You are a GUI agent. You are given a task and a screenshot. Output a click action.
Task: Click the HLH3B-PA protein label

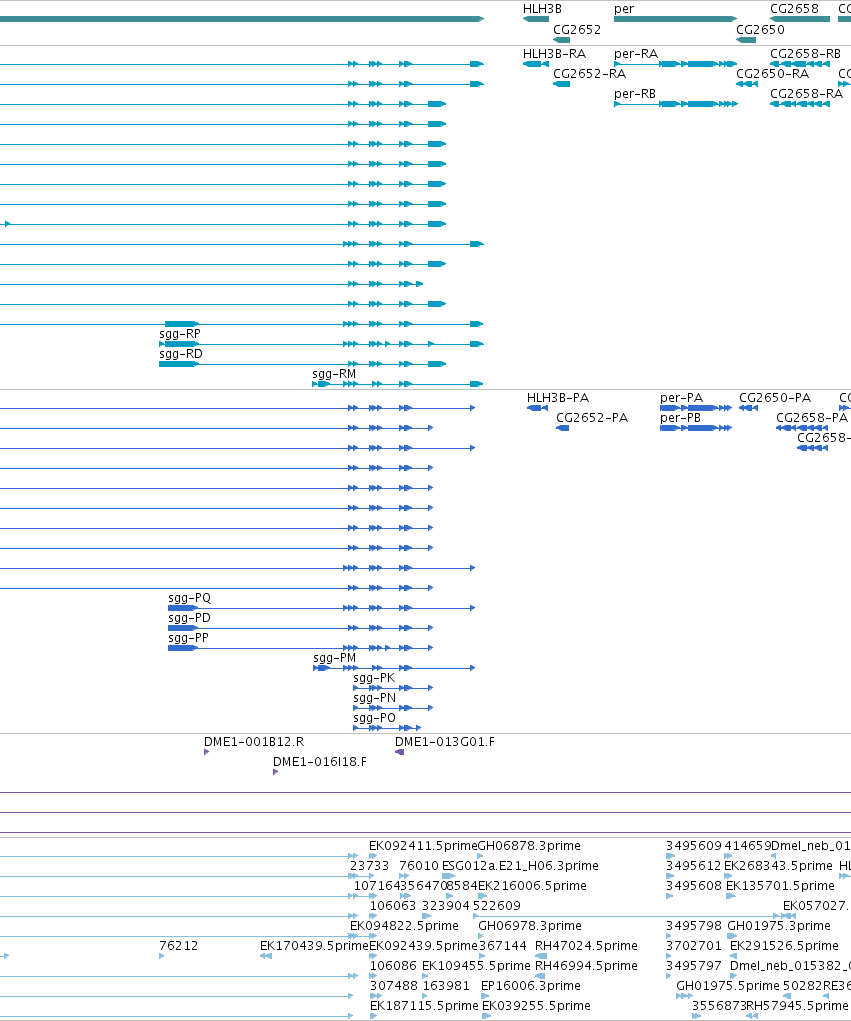click(x=557, y=398)
